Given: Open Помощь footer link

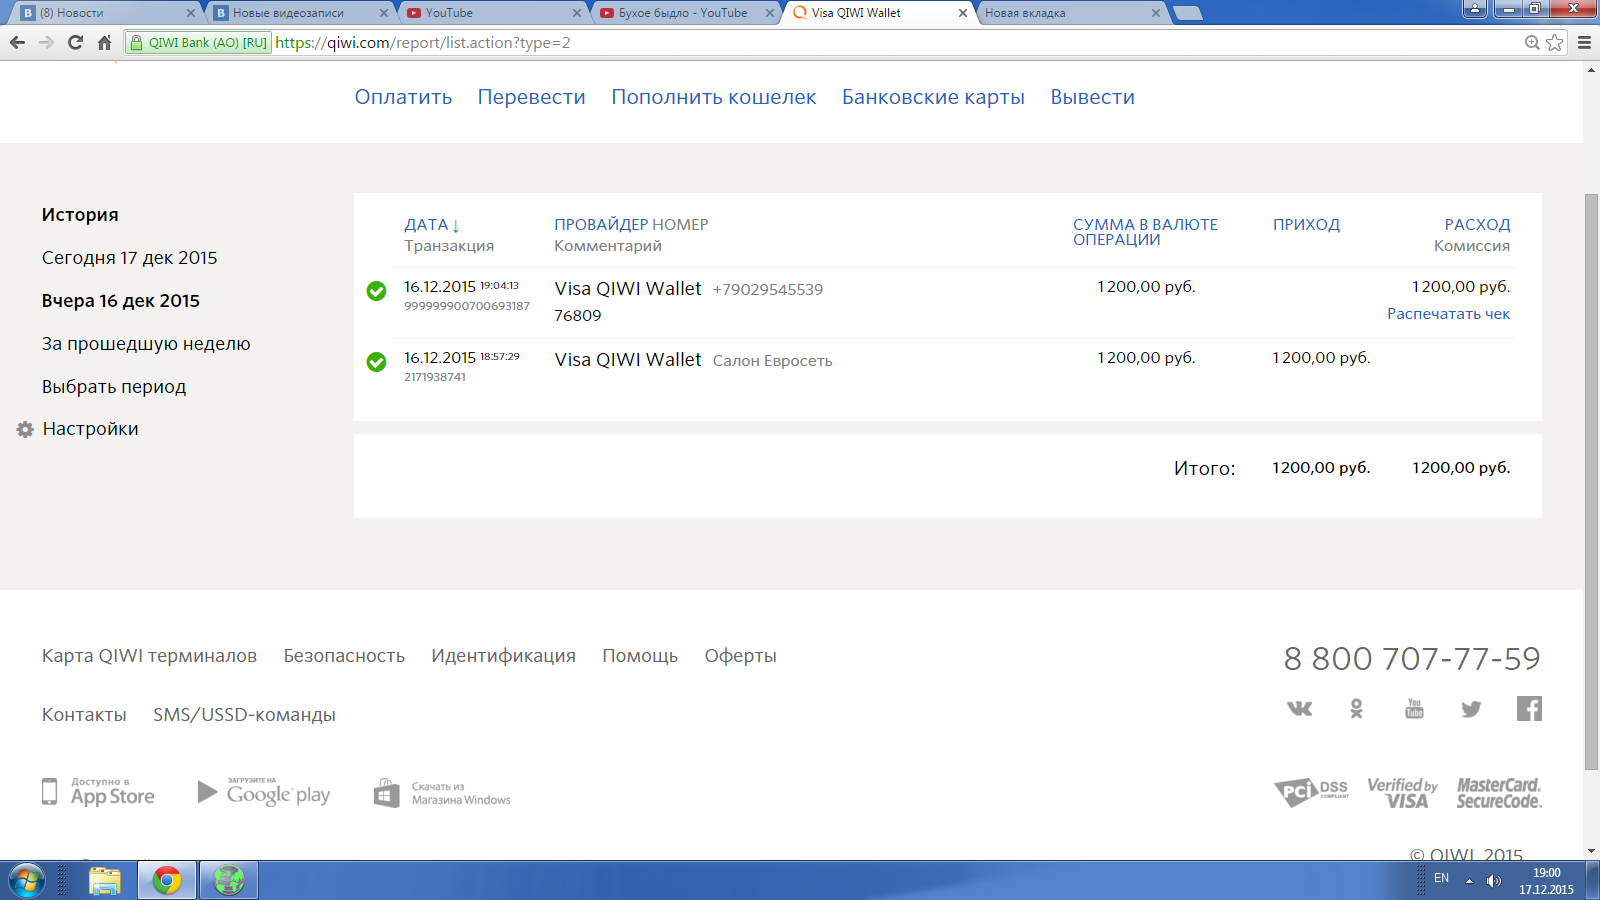Looking at the screenshot, I should point(640,656).
